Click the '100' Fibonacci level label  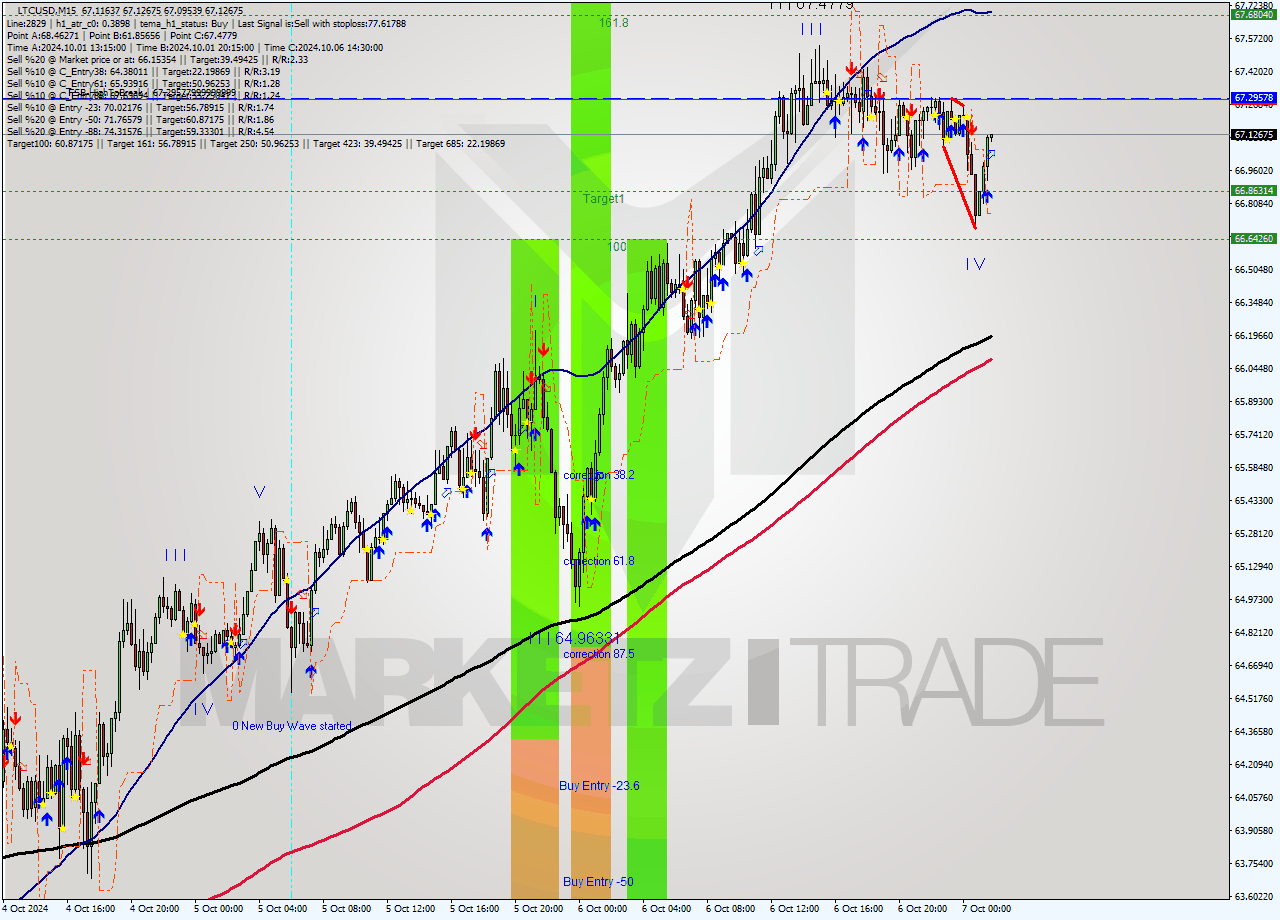point(617,246)
